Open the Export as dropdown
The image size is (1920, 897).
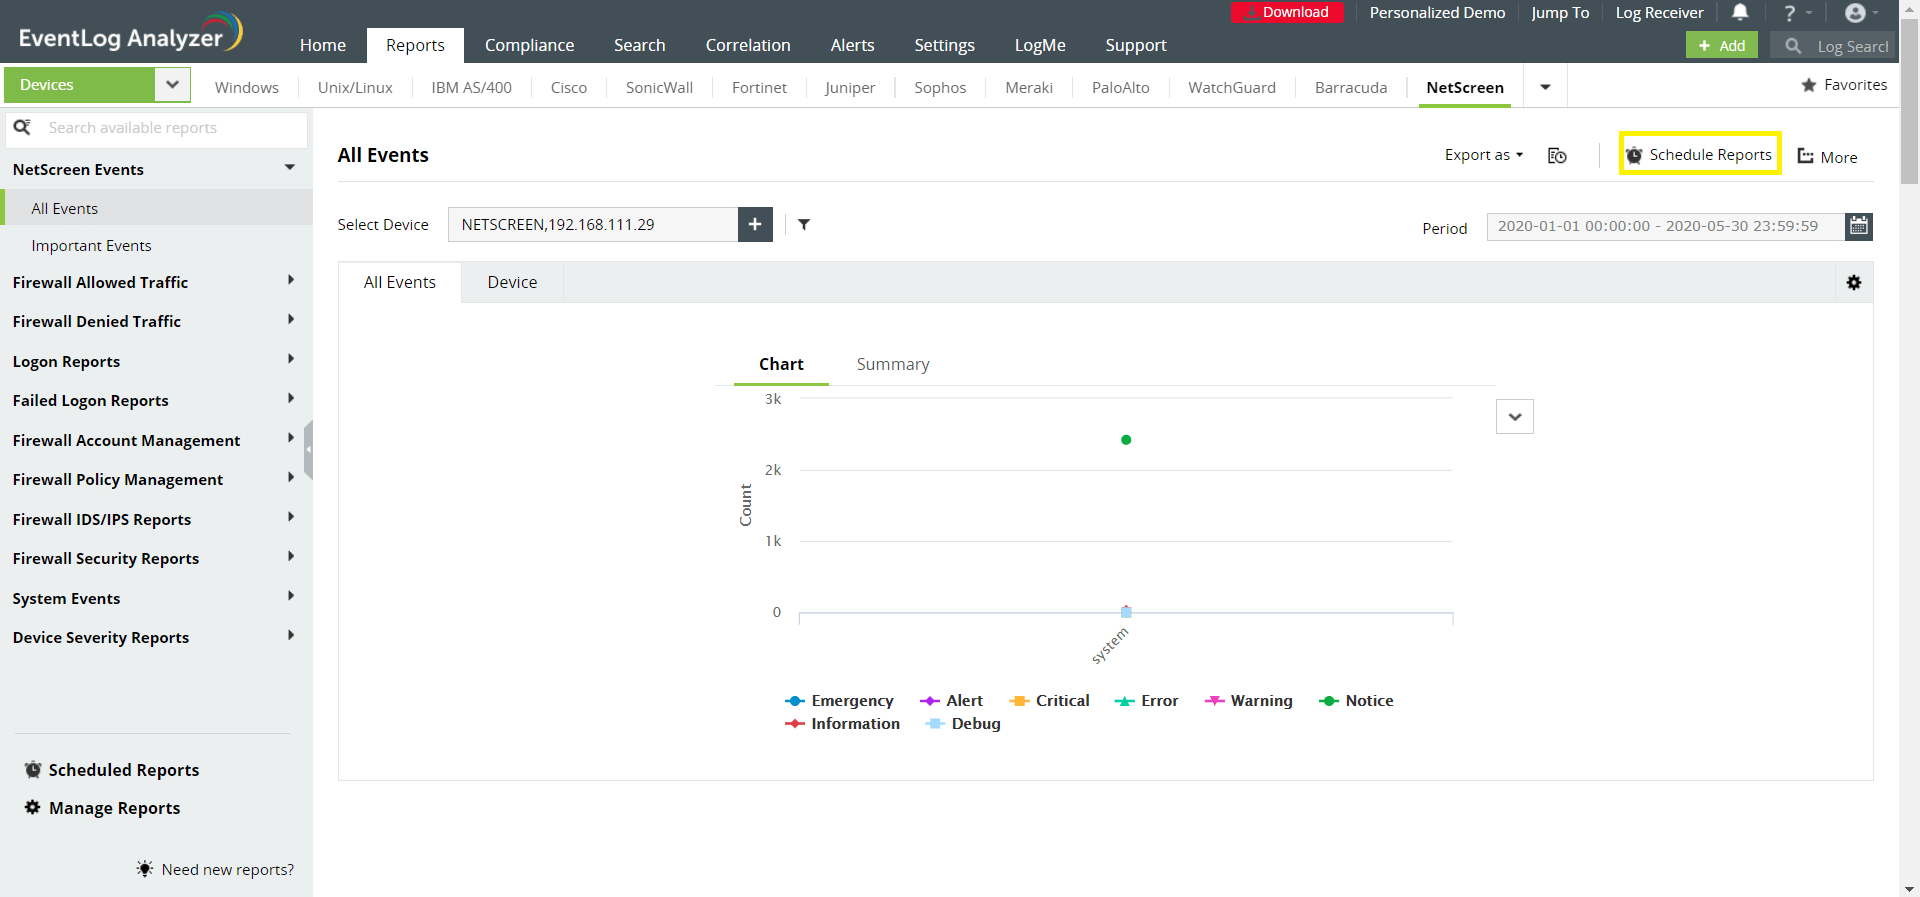[1484, 155]
